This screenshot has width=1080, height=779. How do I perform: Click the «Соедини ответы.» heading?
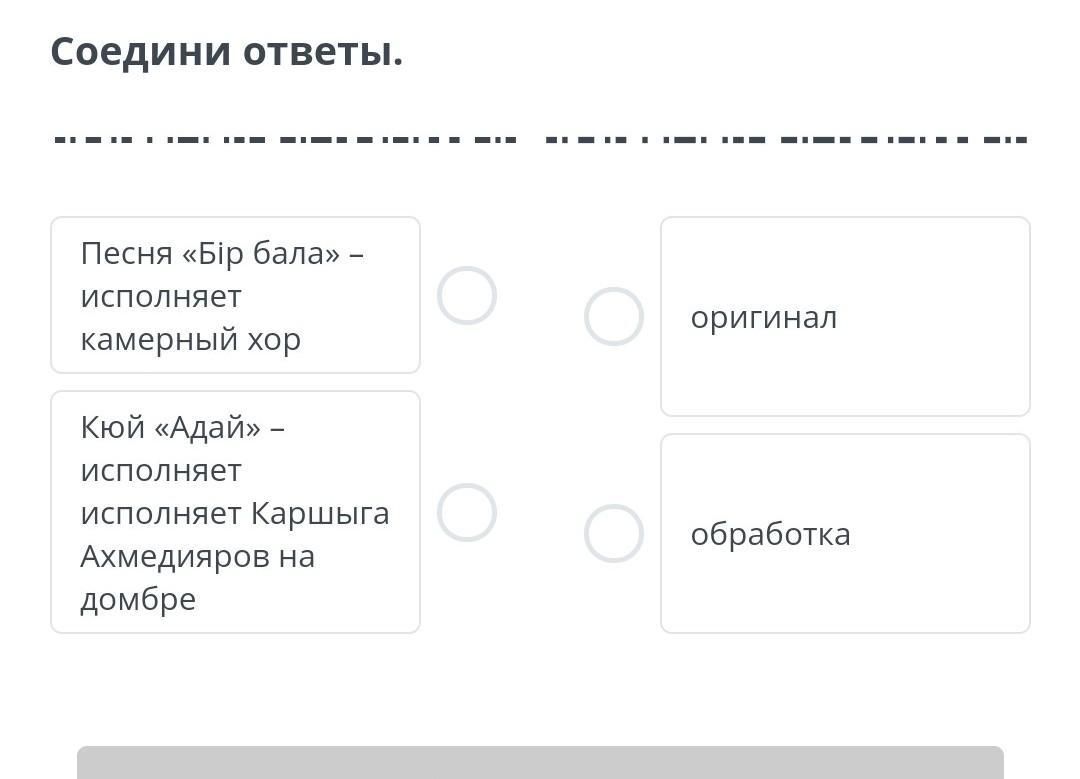pos(227,51)
